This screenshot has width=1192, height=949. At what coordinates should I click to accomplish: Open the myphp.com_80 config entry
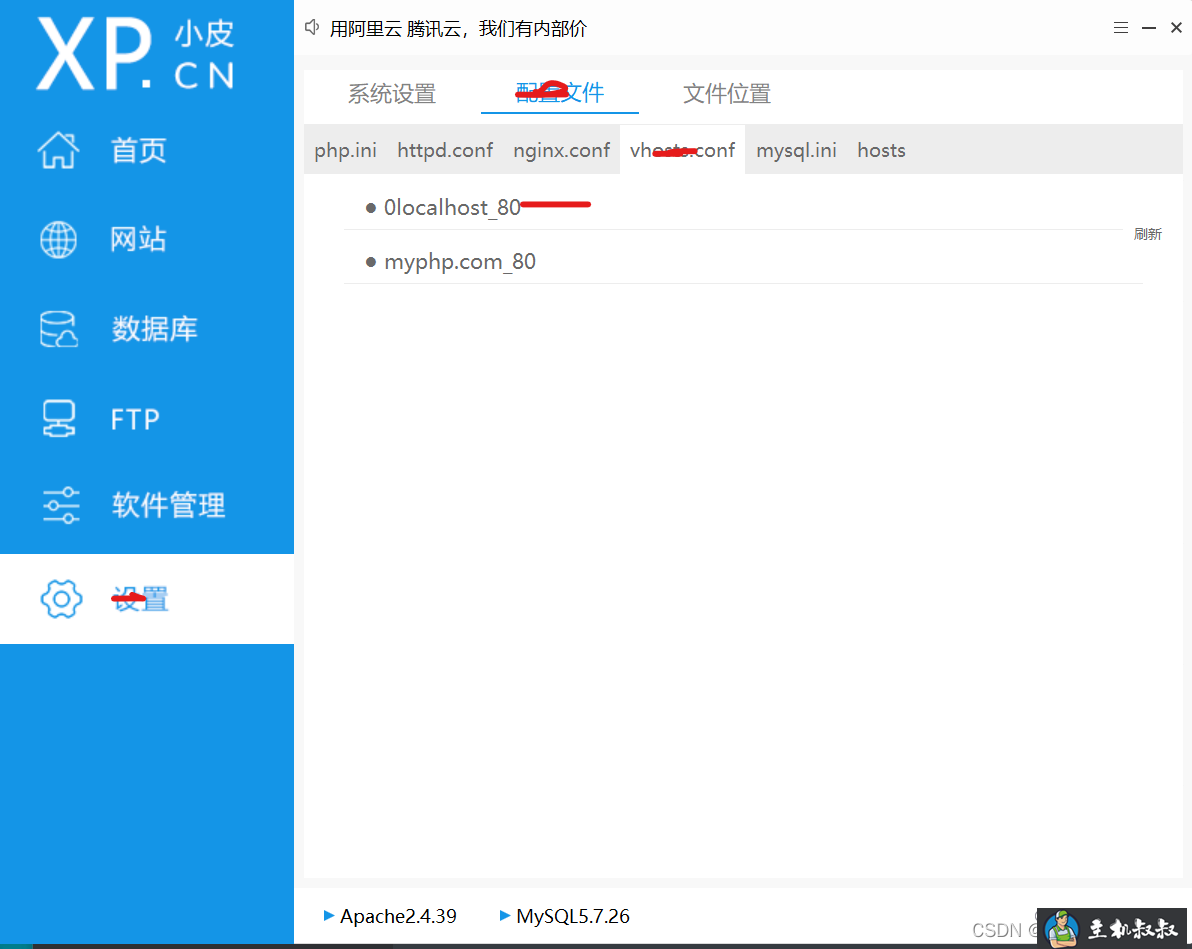coord(459,262)
